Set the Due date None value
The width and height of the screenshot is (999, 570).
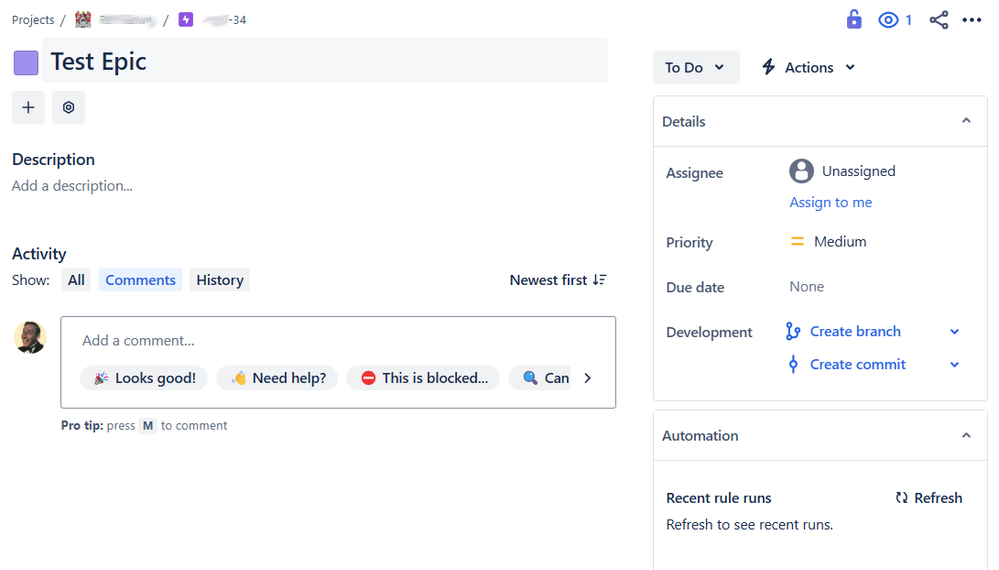(x=807, y=287)
